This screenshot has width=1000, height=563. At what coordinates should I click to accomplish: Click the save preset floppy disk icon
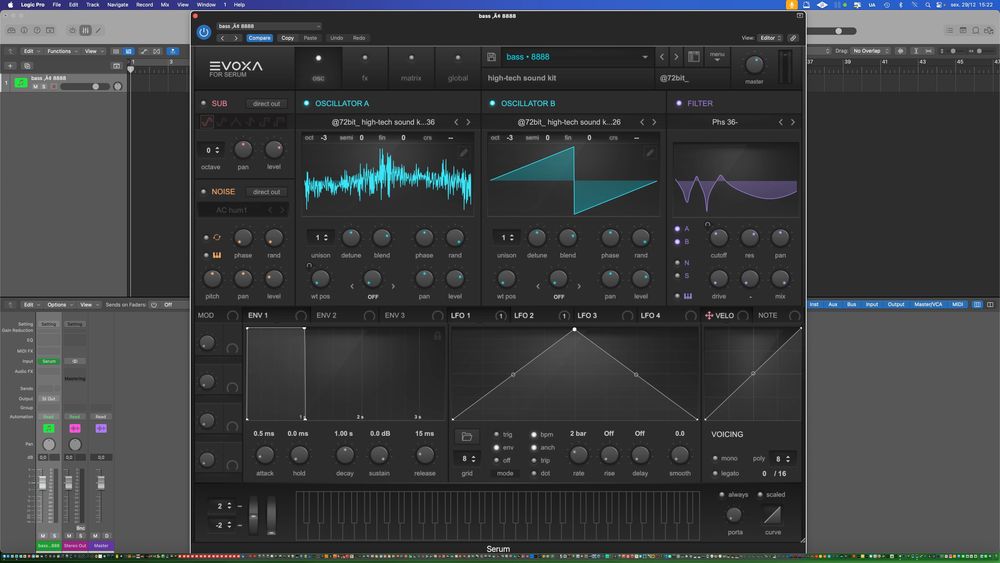coord(491,57)
